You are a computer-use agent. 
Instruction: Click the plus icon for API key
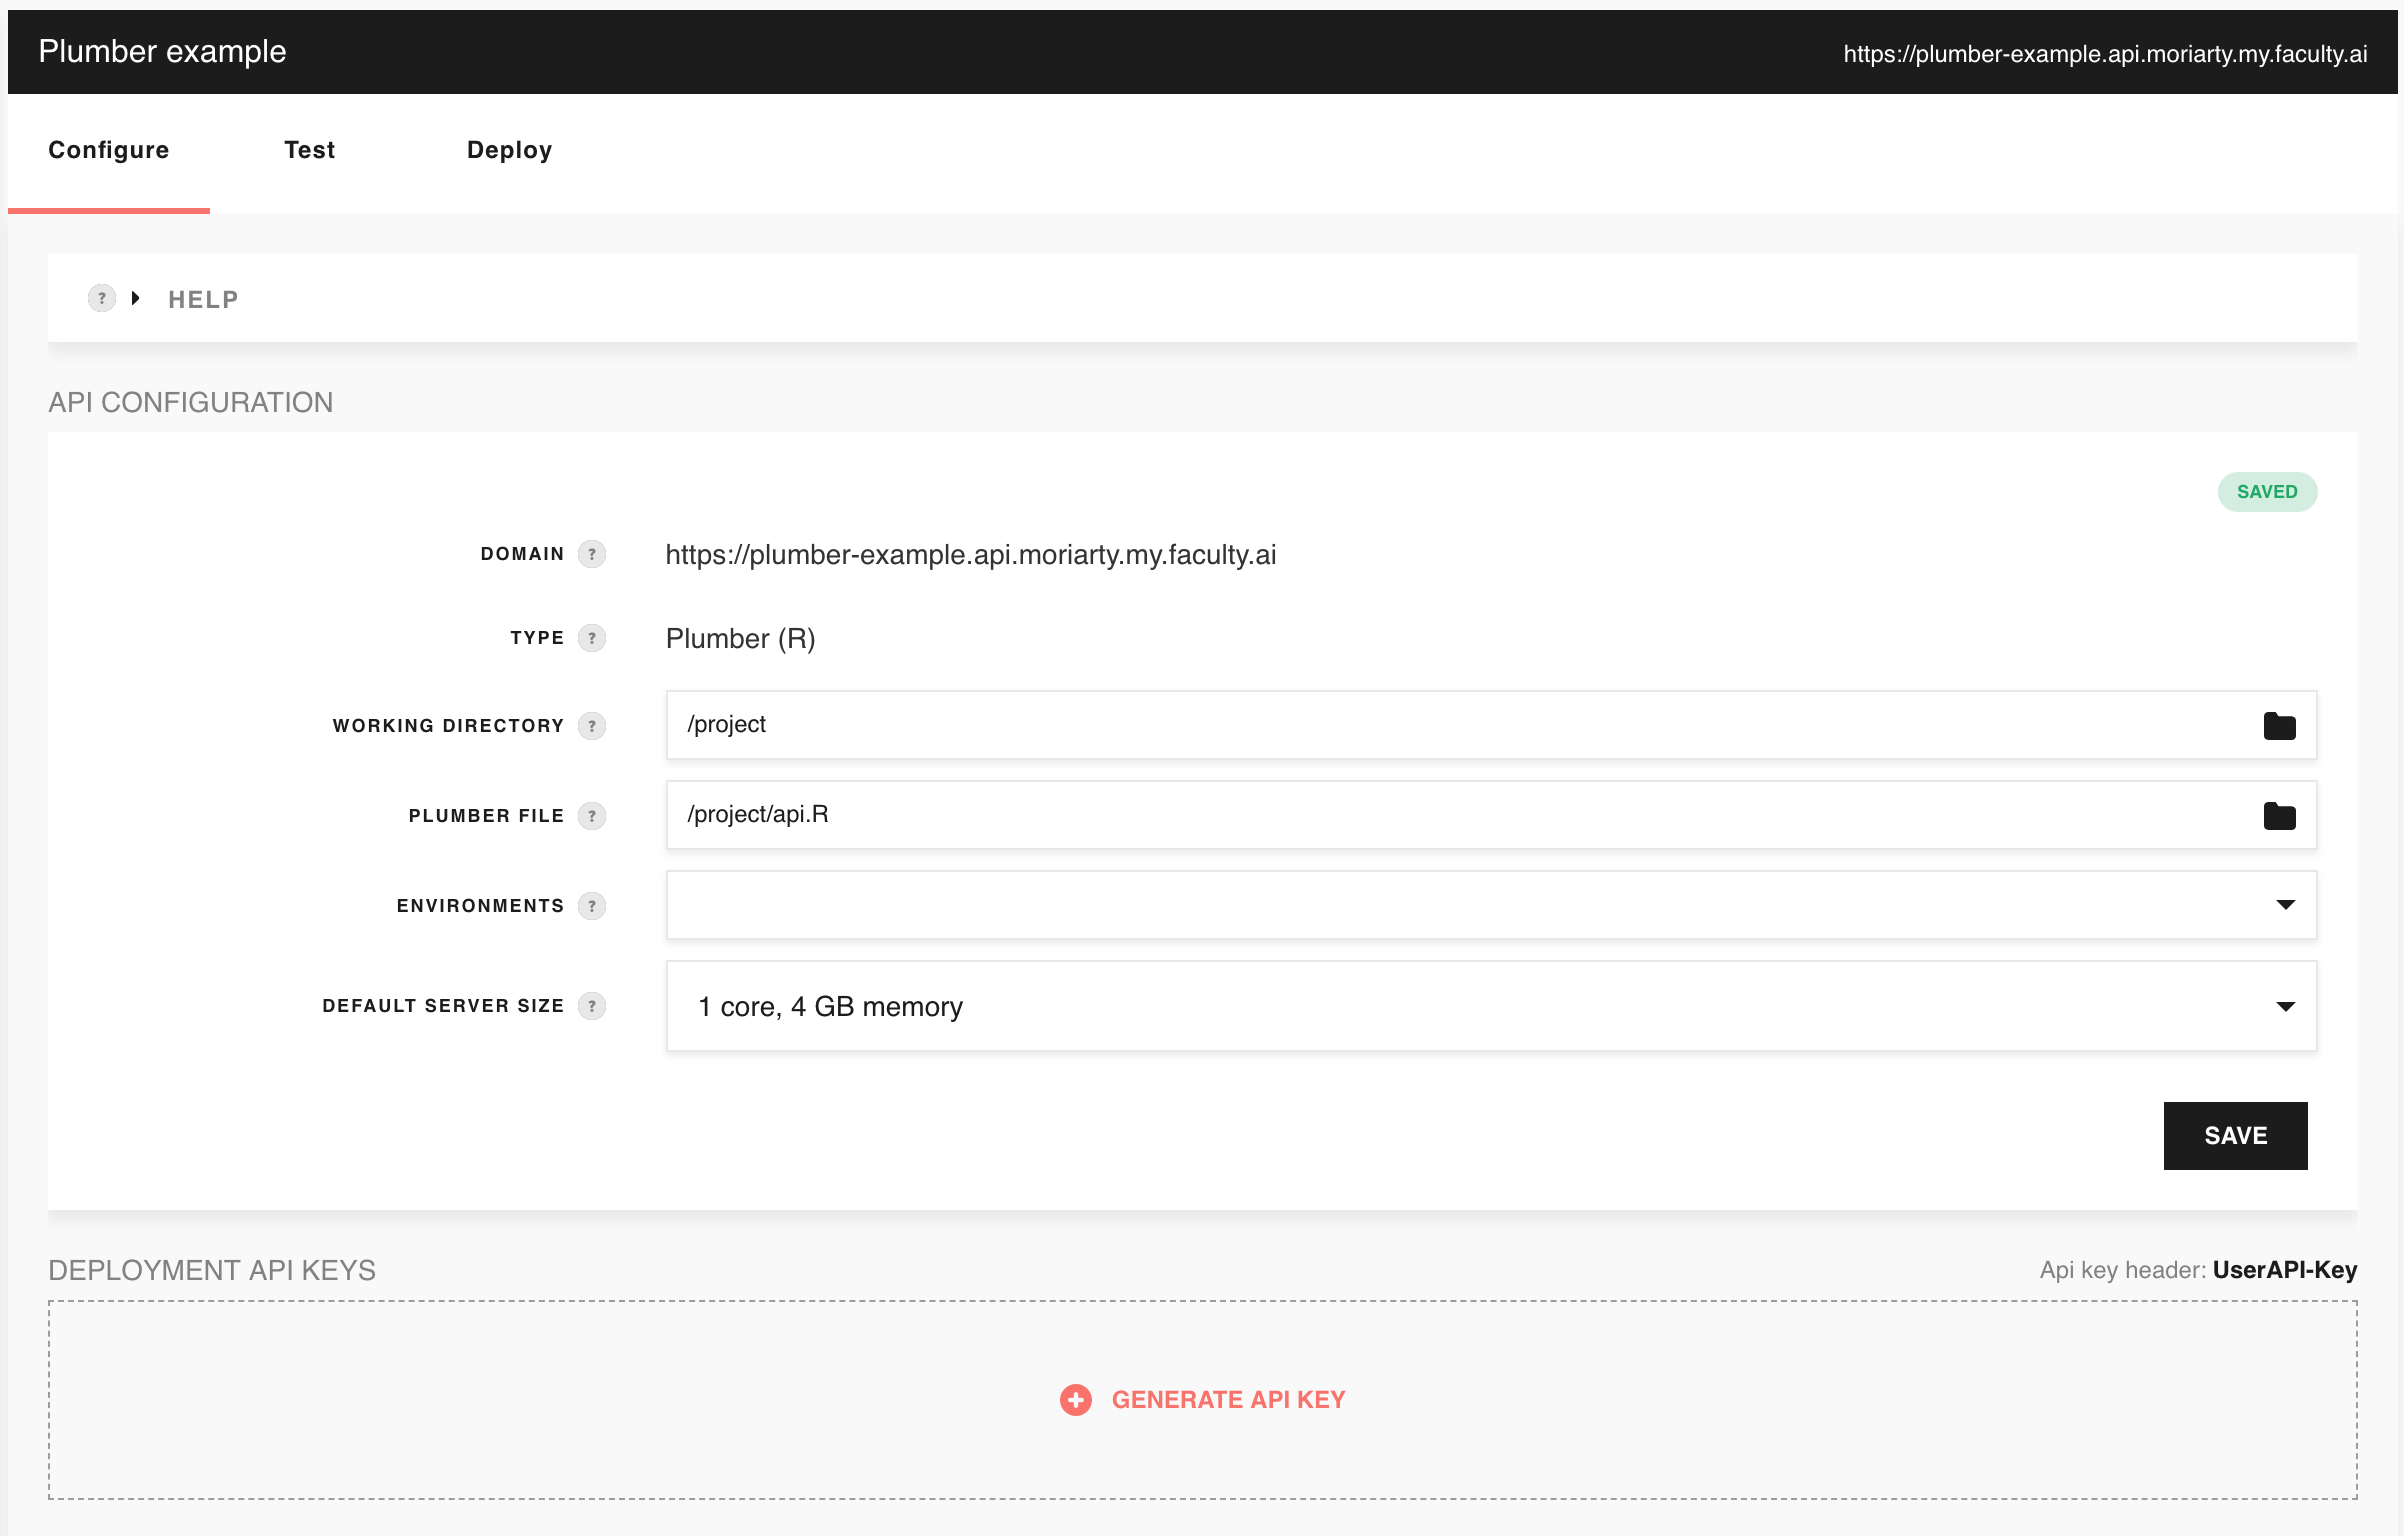[1076, 1400]
